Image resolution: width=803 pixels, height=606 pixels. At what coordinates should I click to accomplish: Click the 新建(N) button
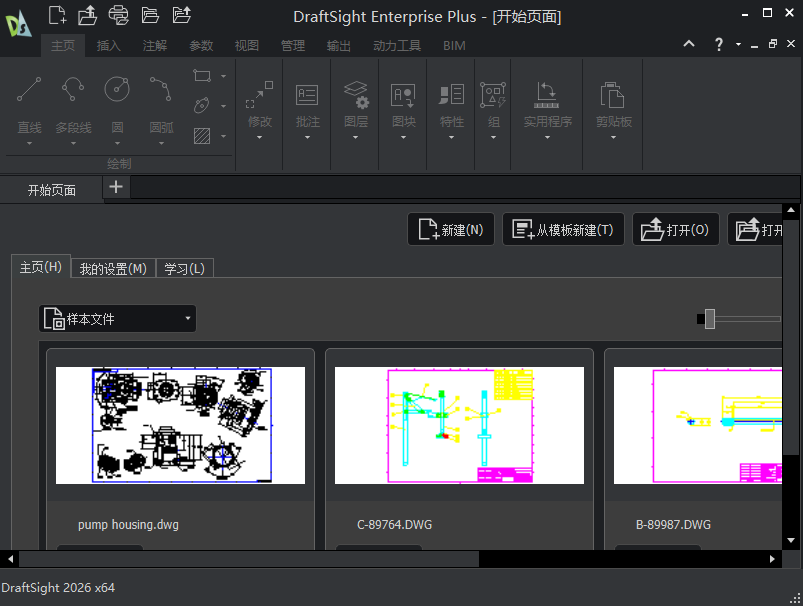(x=451, y=229)
